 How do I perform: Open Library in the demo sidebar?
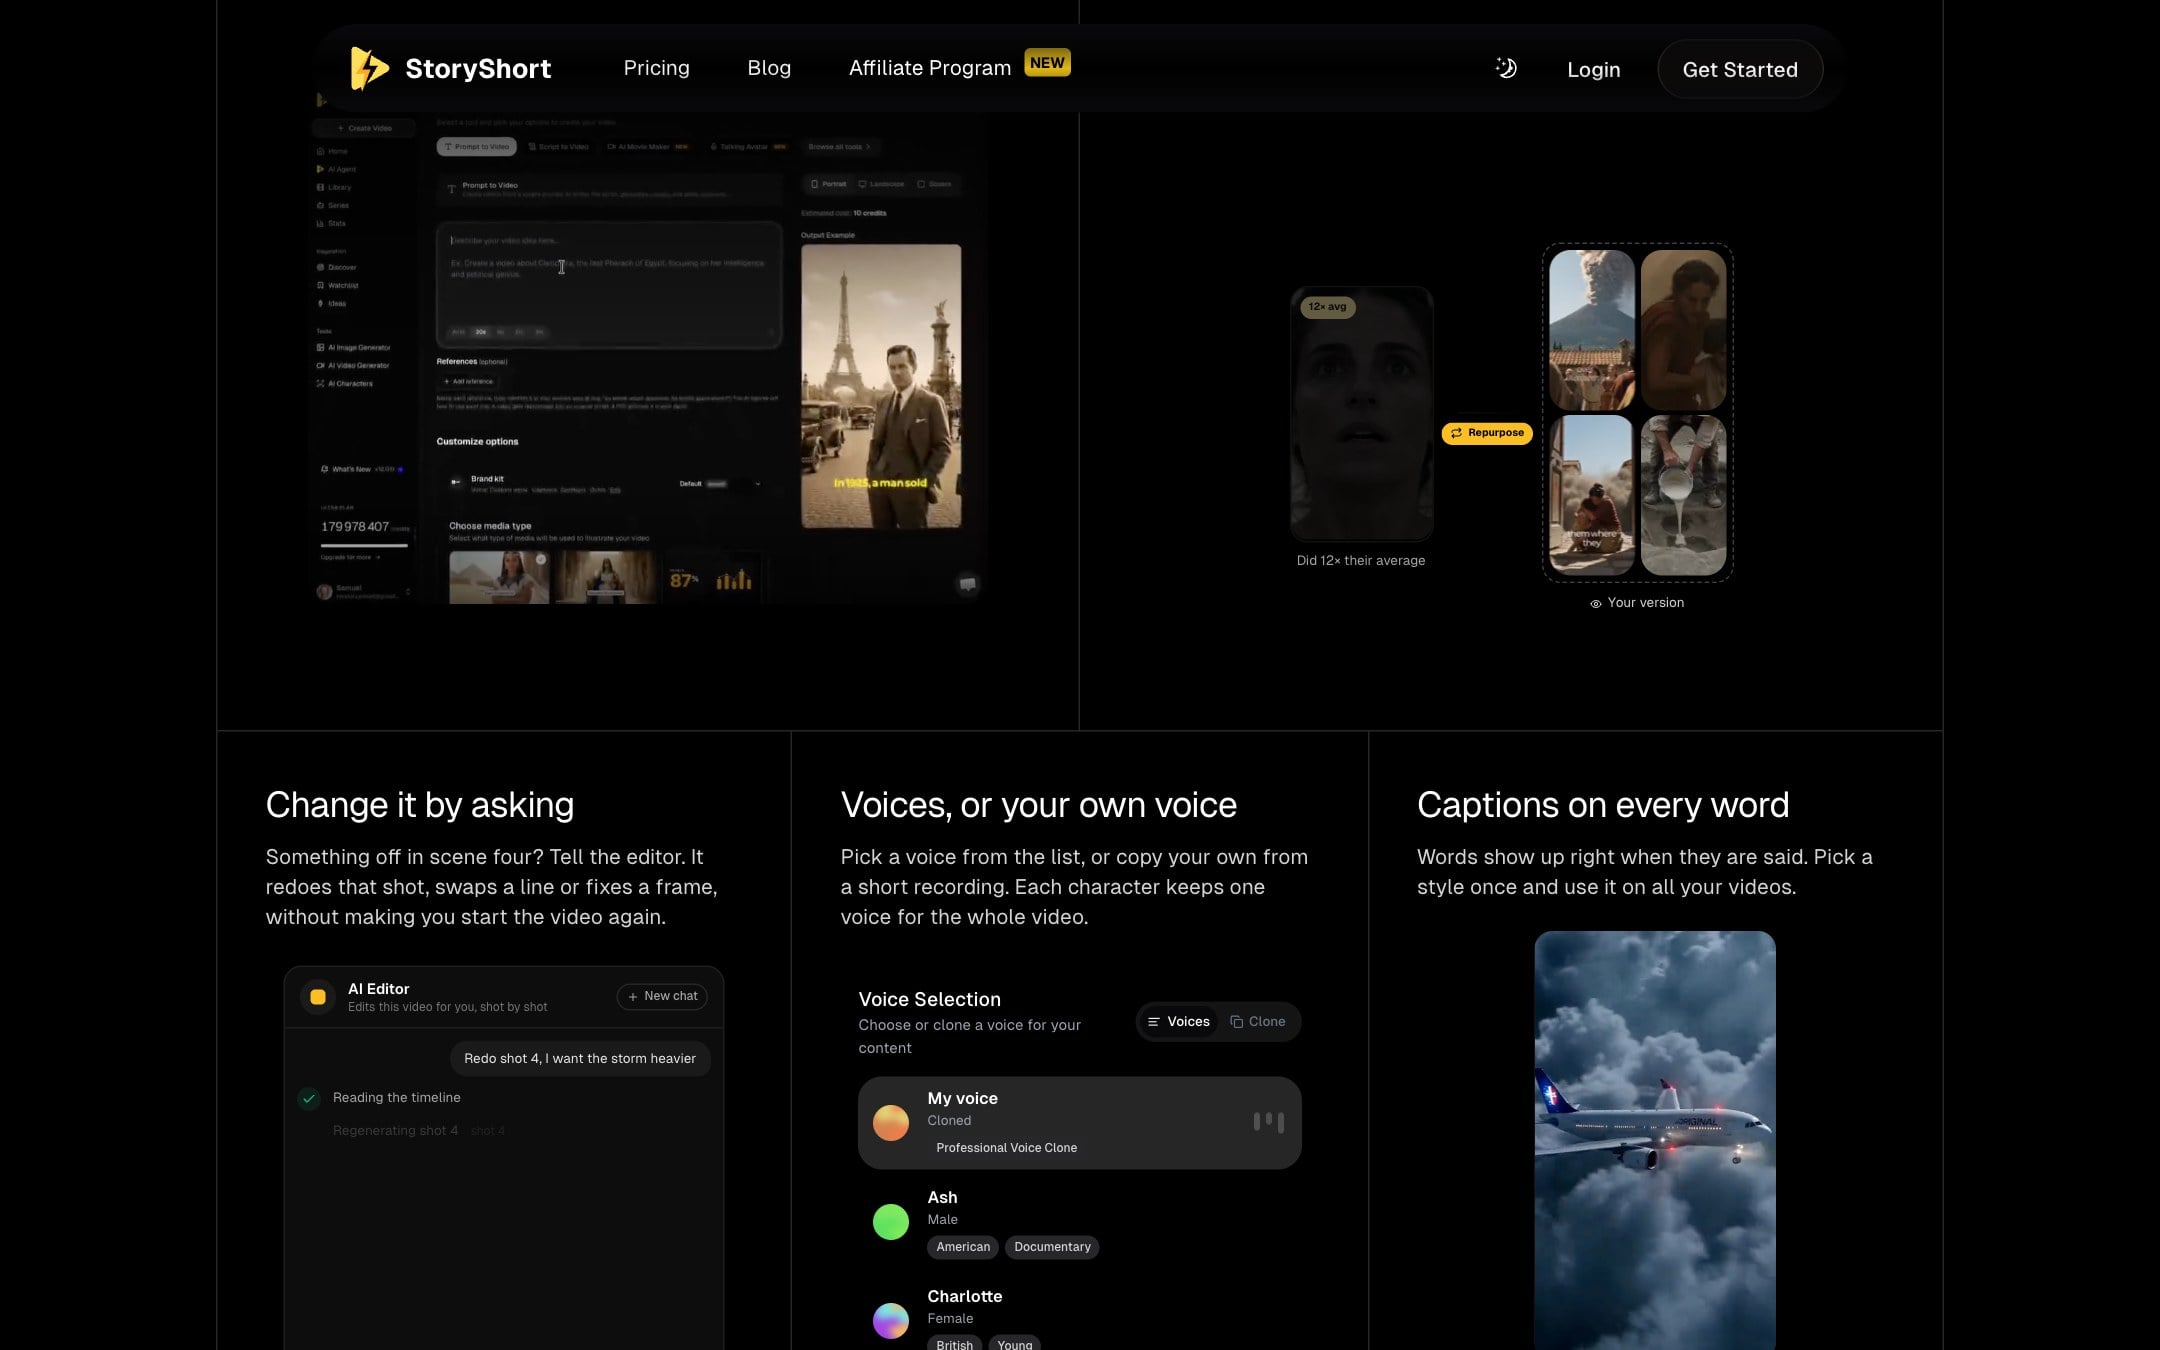coord(334,187)
